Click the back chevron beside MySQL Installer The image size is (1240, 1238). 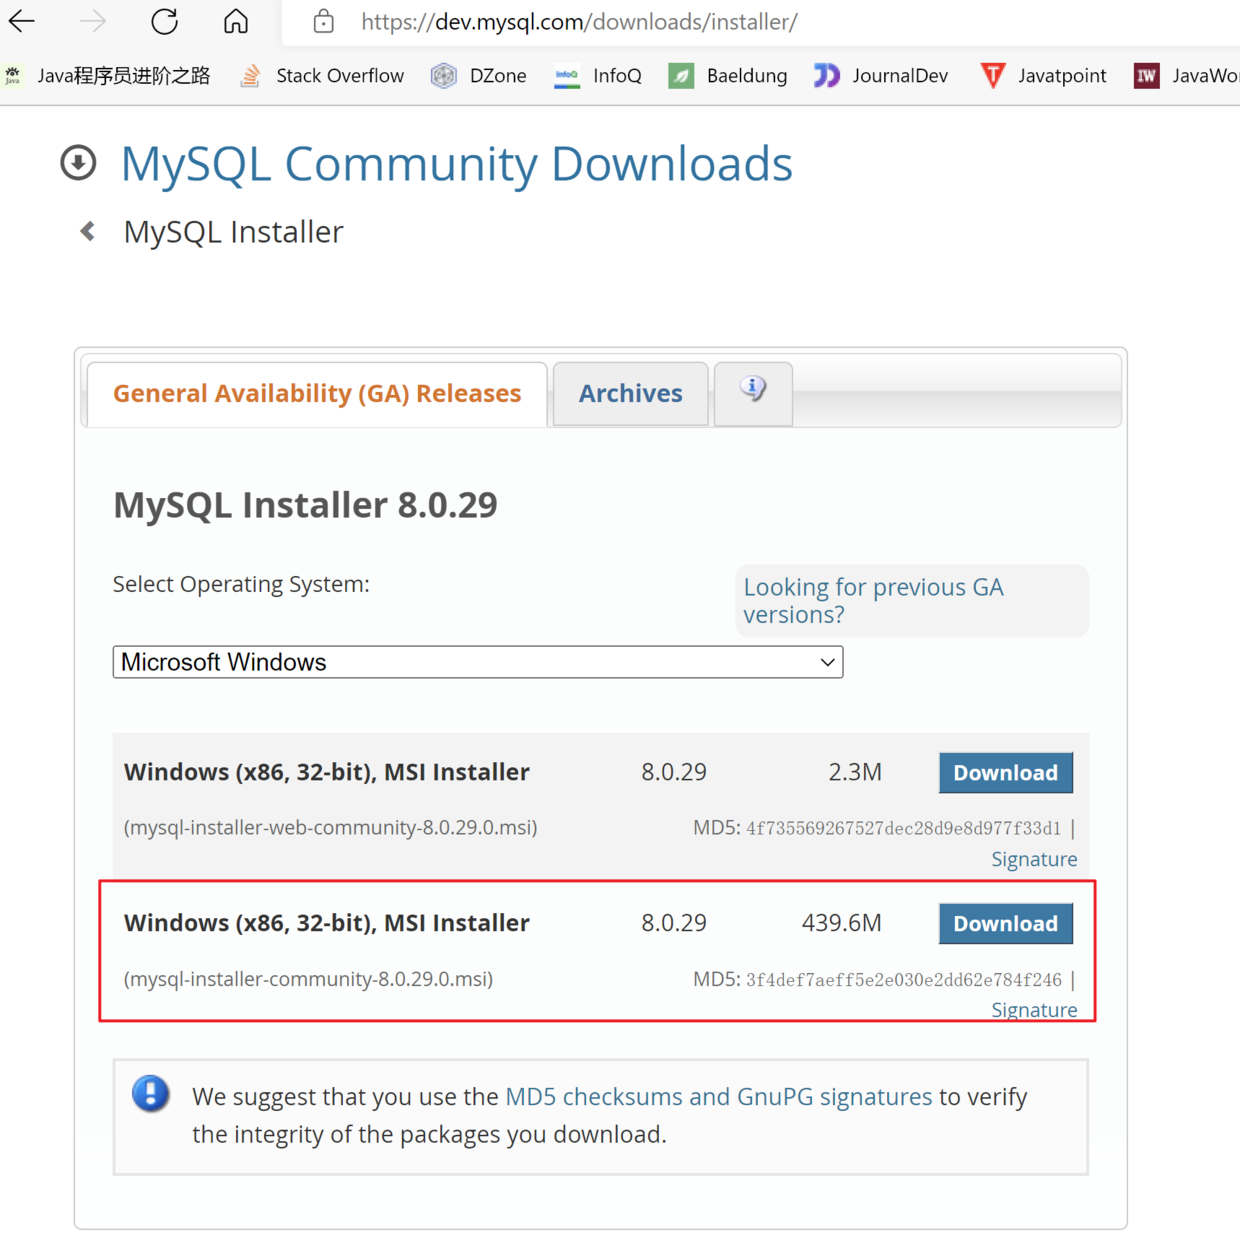tap(88, 232)
